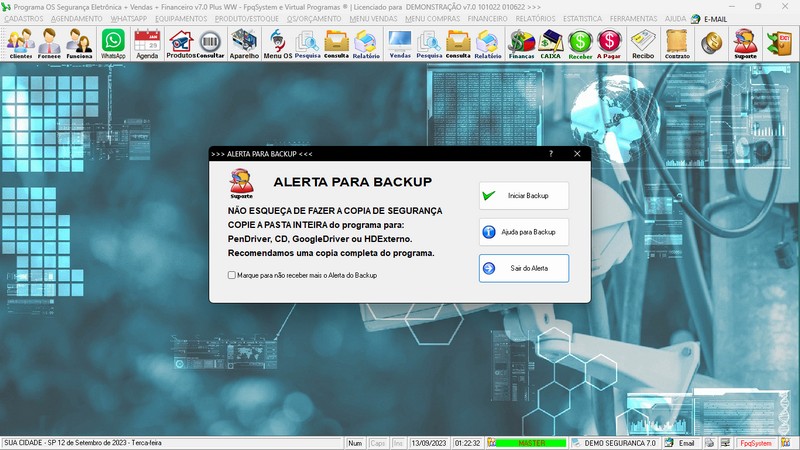Open the EQUIPAMENTOS menu
Screen dimensions: 800x450
[x=181, y=18]
